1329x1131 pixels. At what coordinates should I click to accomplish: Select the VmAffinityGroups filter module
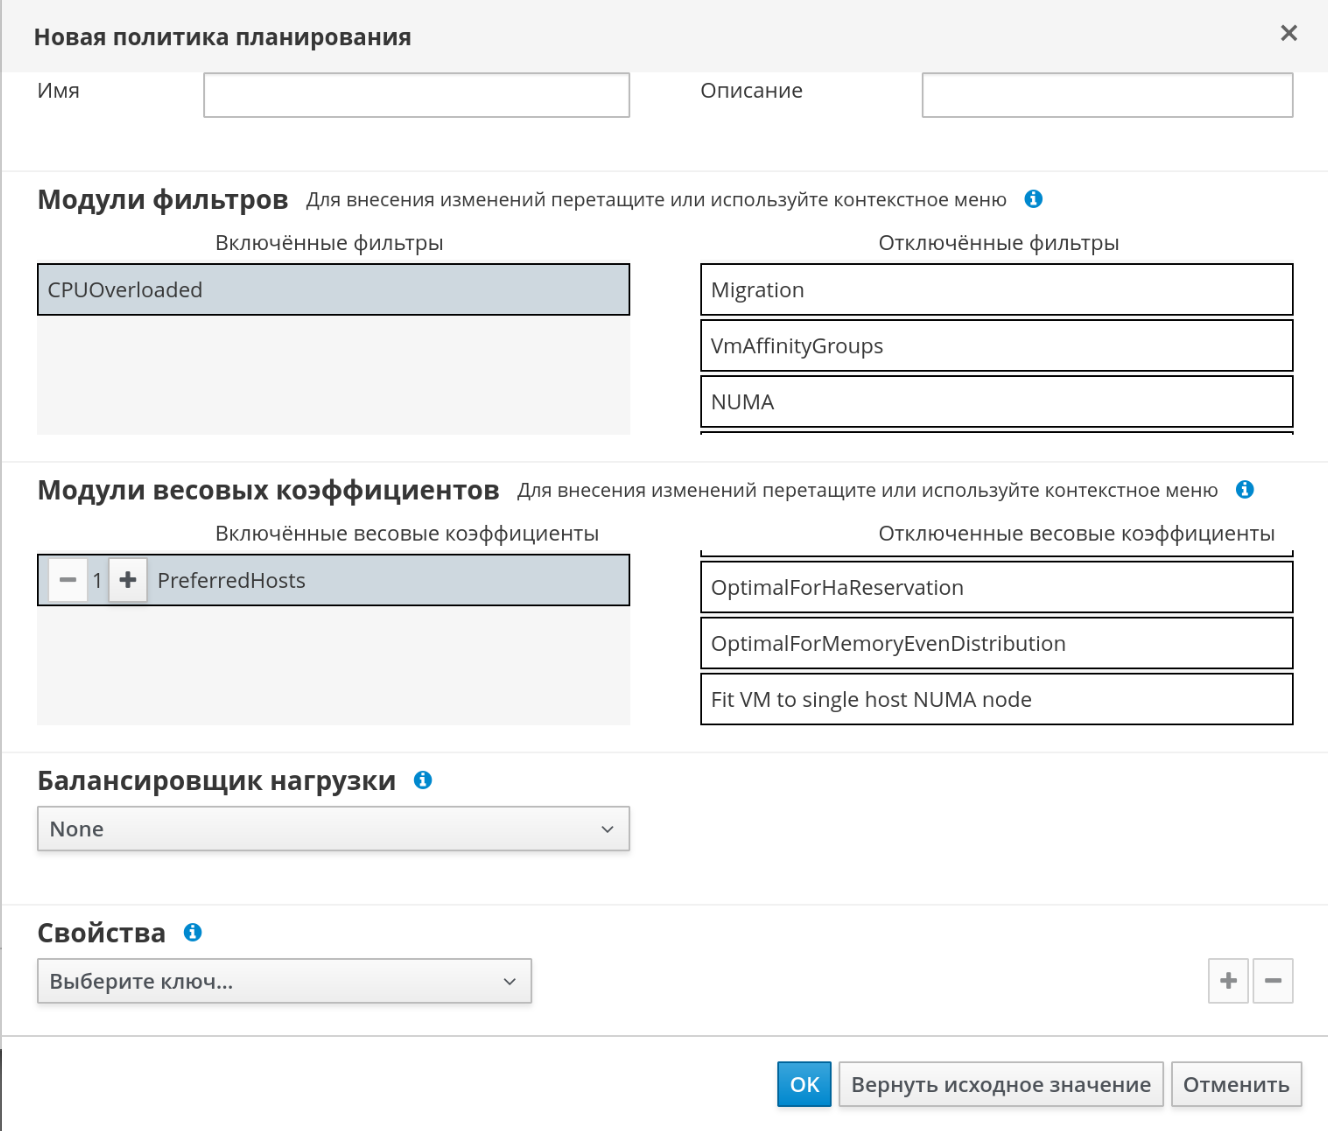pos(996,346)
